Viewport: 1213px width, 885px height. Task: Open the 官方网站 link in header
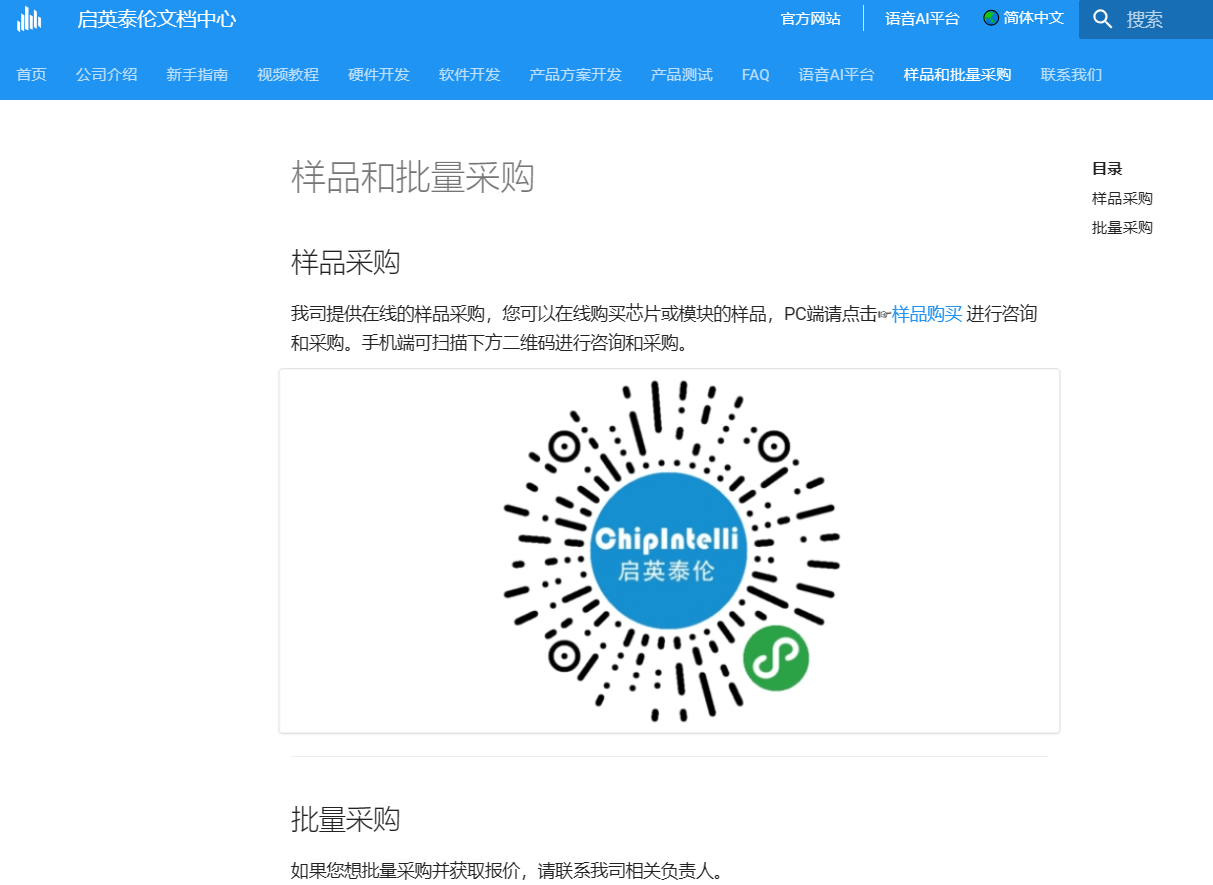click(x=810, y=19)
